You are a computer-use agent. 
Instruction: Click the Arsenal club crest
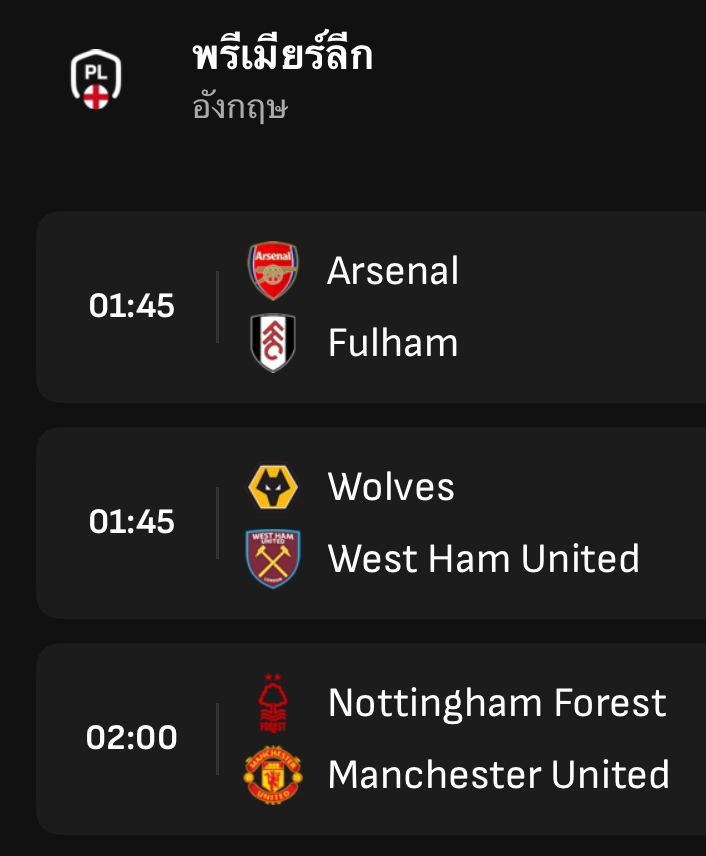[272, 271]
